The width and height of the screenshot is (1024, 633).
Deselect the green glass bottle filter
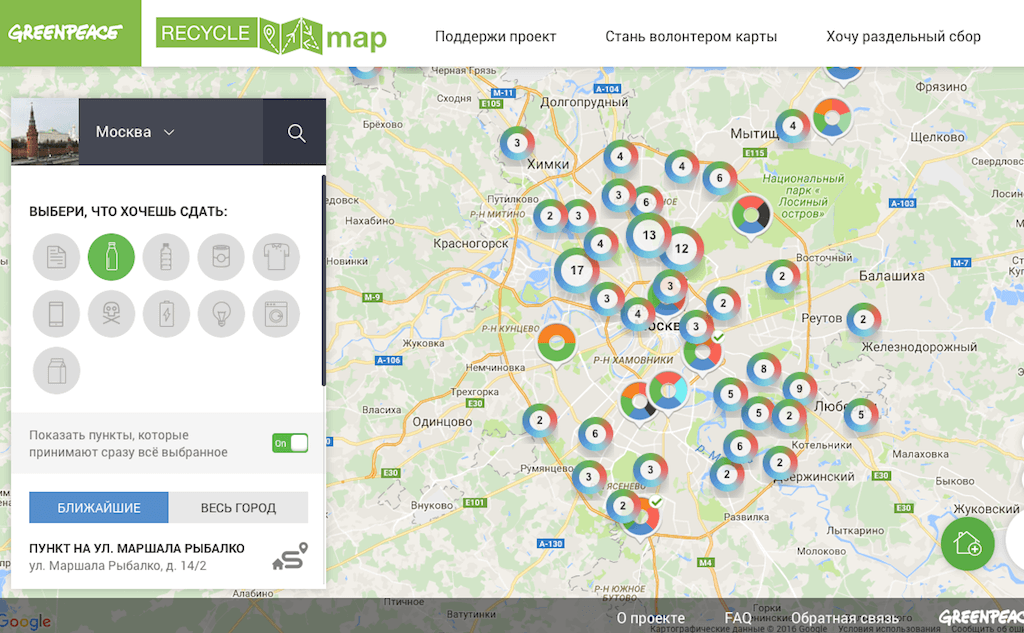click(111, 257)
